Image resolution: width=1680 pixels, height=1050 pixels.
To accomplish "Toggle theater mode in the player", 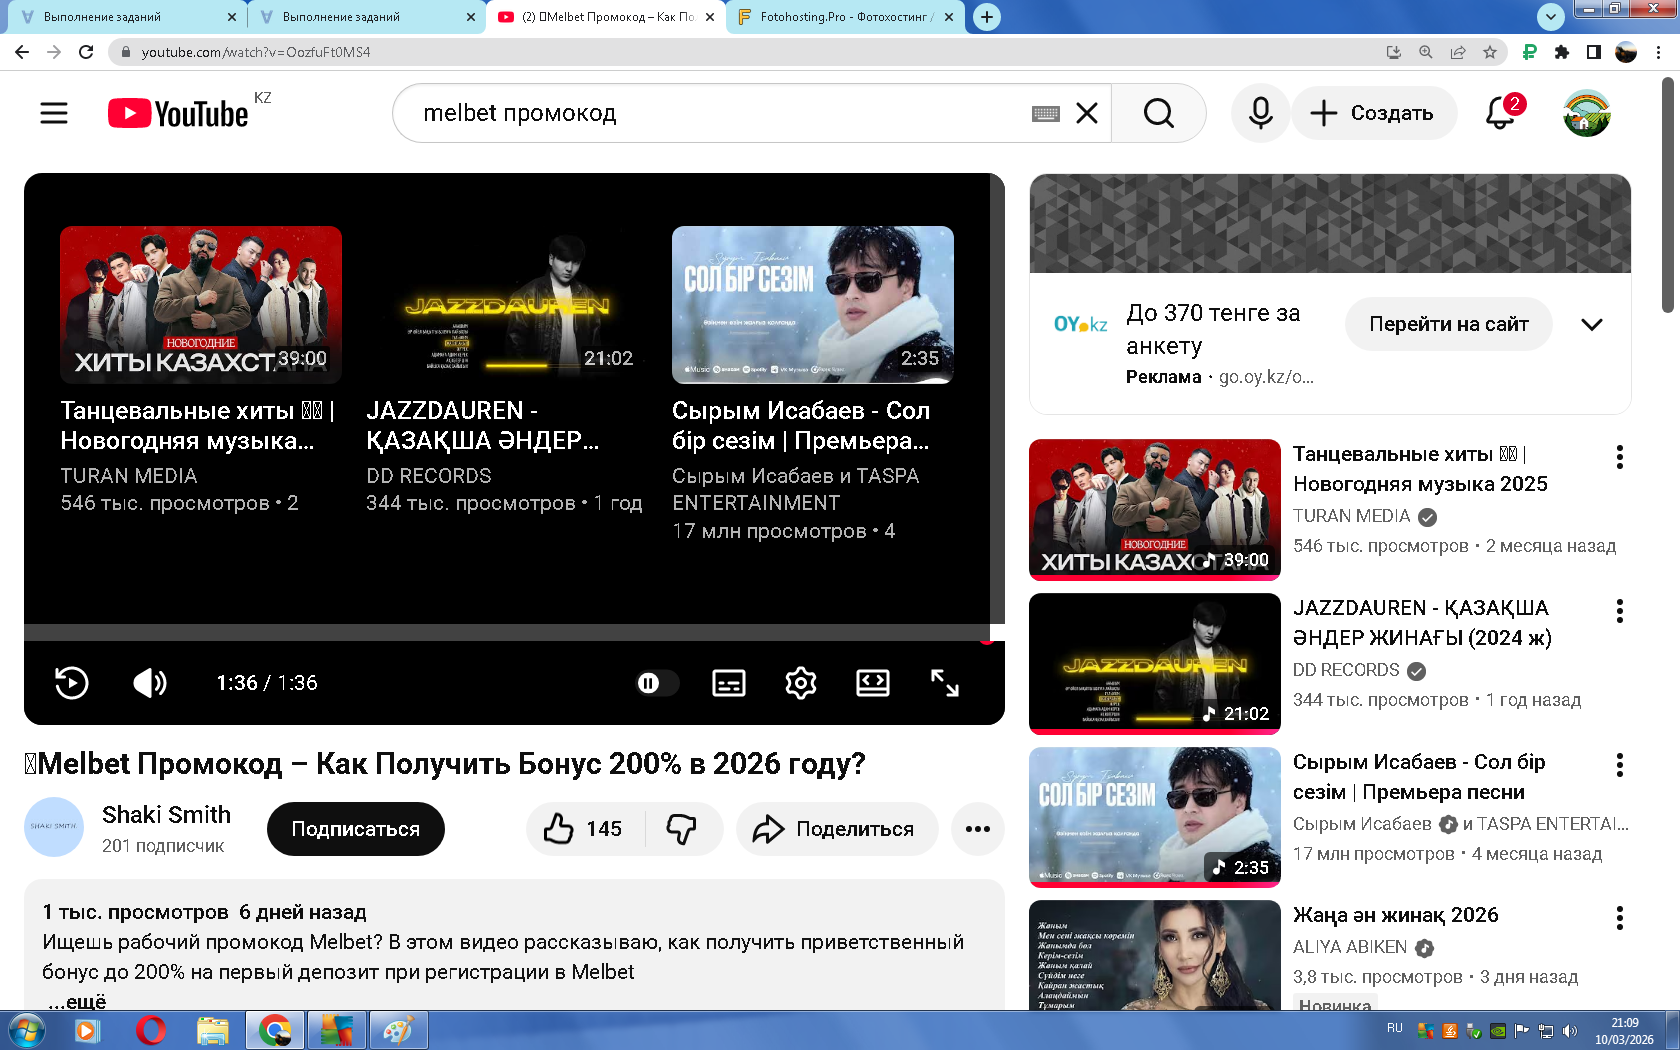I will [x=873, y=683].
